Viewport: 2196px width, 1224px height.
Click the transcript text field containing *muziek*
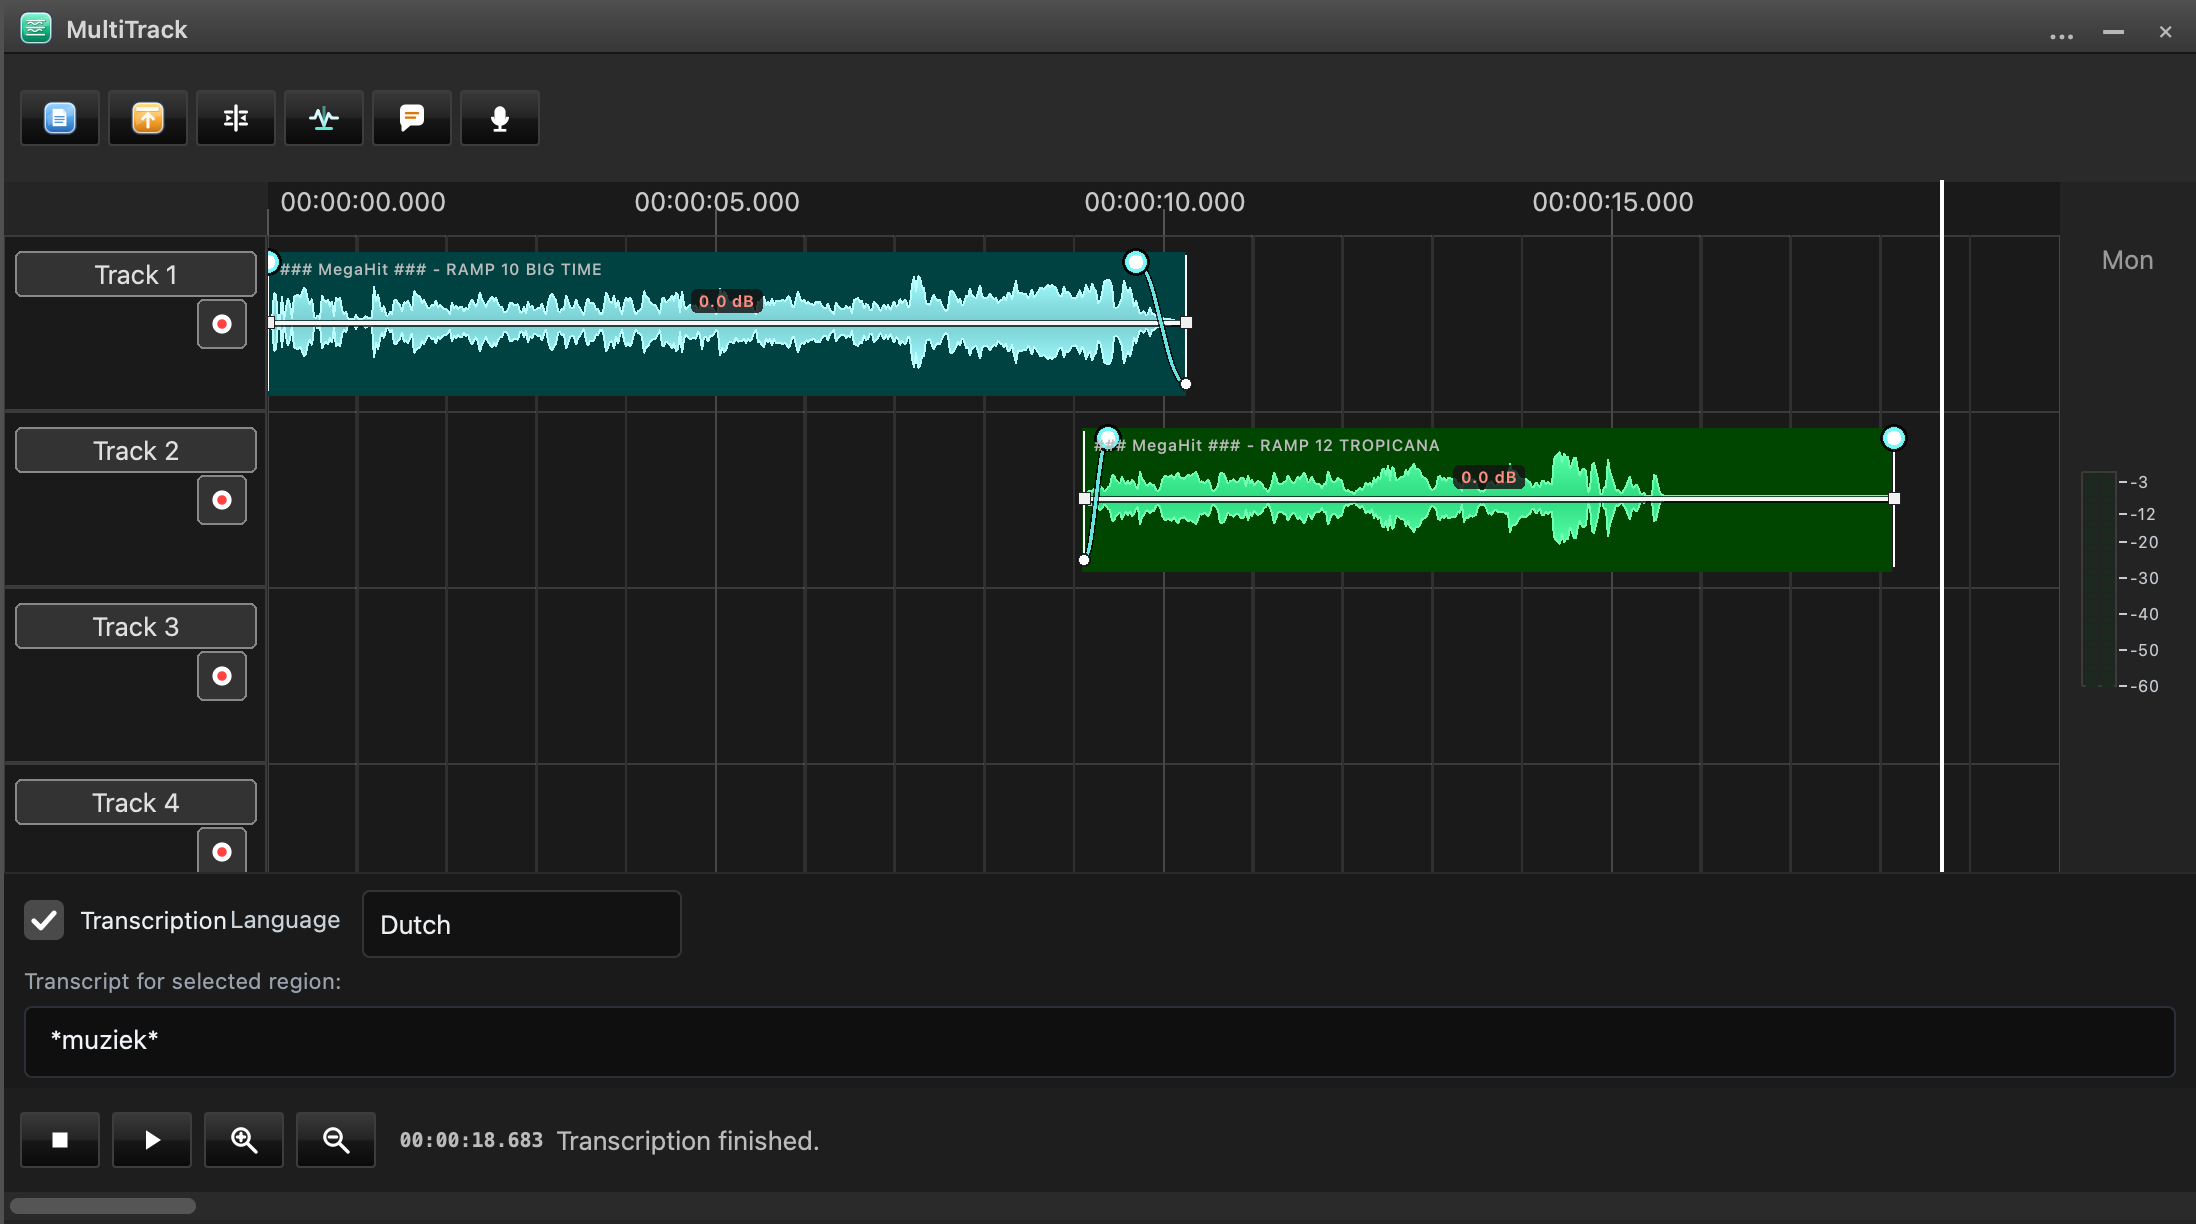[1100, 1041]
